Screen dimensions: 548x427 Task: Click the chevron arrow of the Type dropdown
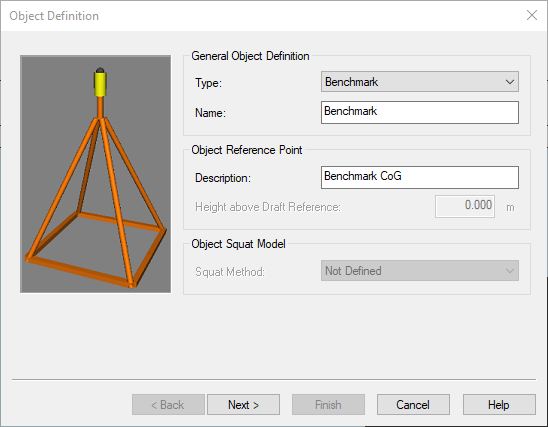(x=510, y=82)
